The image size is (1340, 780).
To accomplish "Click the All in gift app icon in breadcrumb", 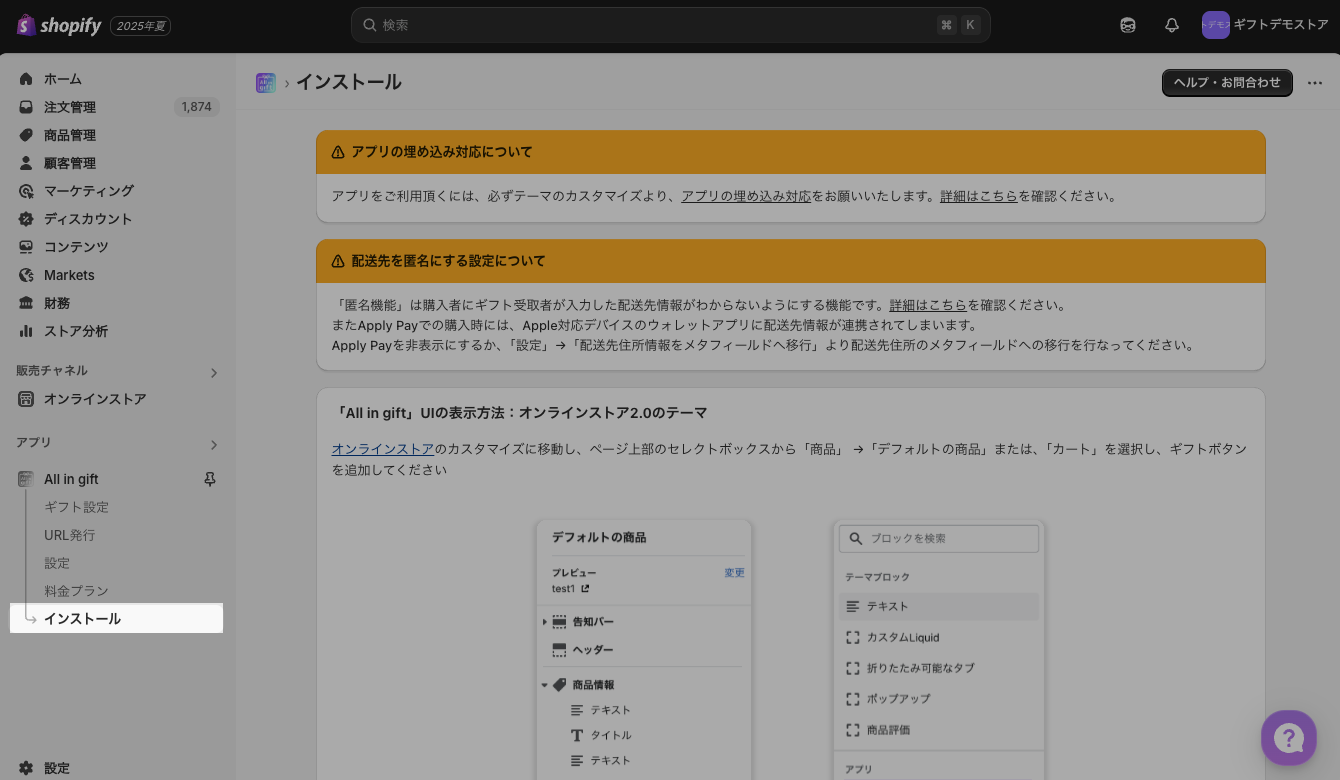I will click(x=266, y=83).
